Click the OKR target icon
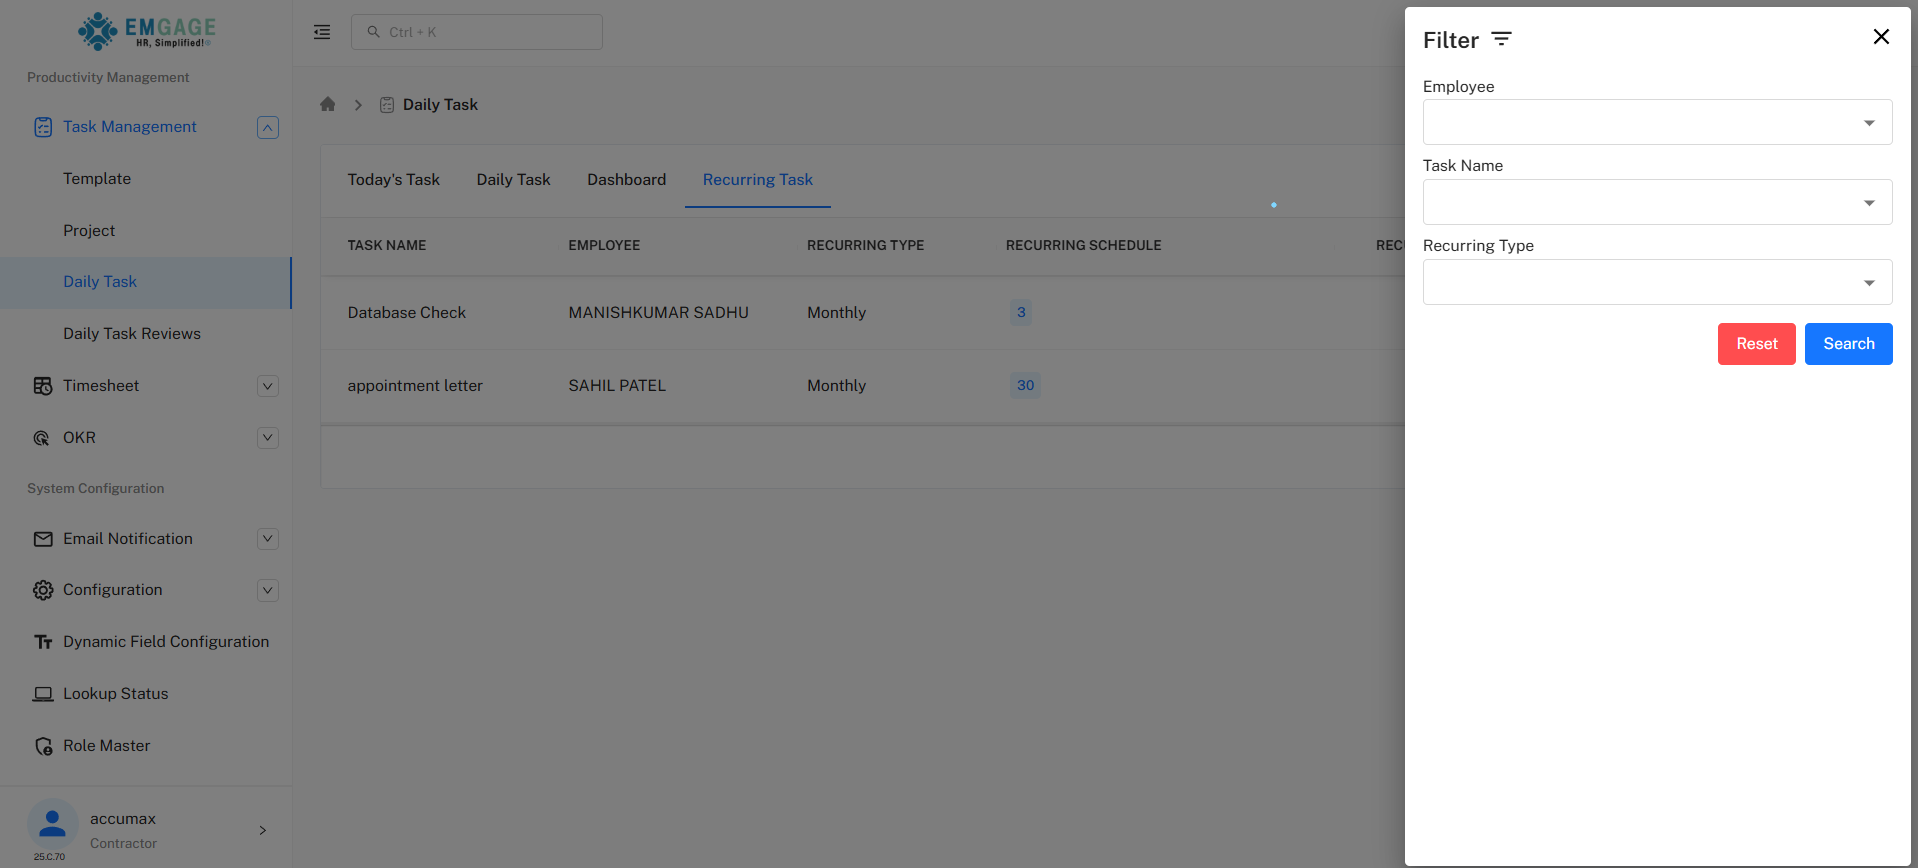Screen dimensions: 1918x868 (x=42, y=438)
